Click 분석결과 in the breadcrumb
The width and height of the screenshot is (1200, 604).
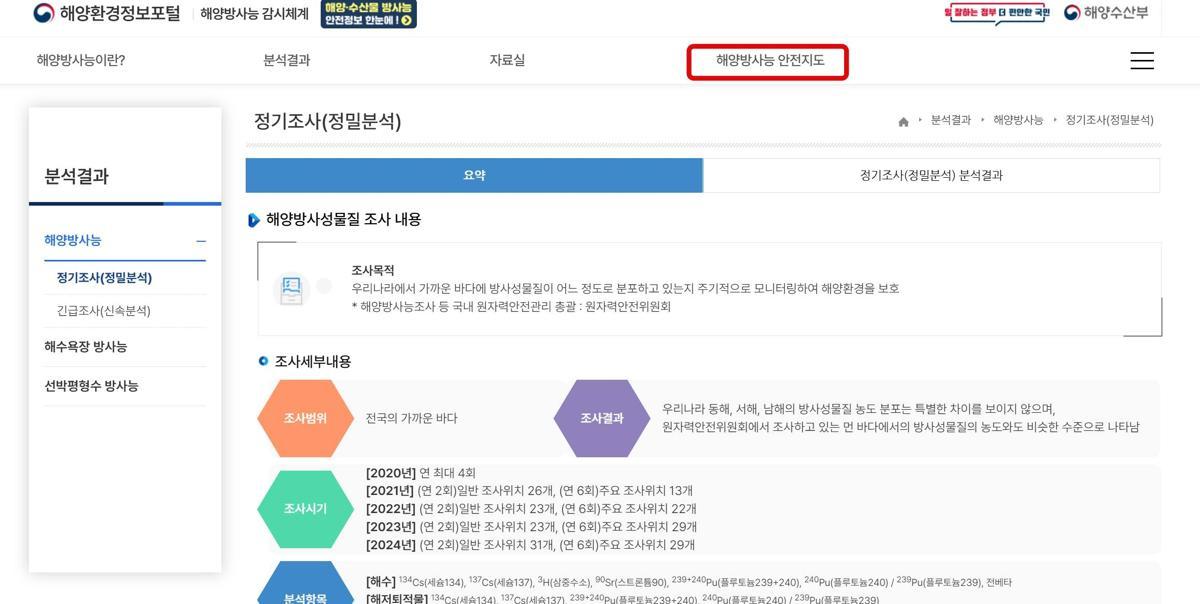click(950, 120)
